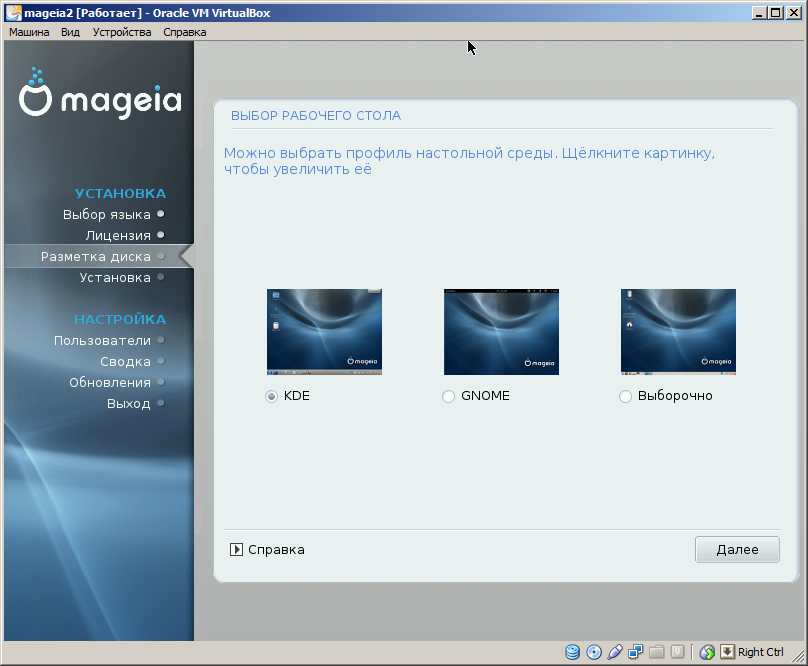Select the KDE desktop radio button

(x=271, y=397)
